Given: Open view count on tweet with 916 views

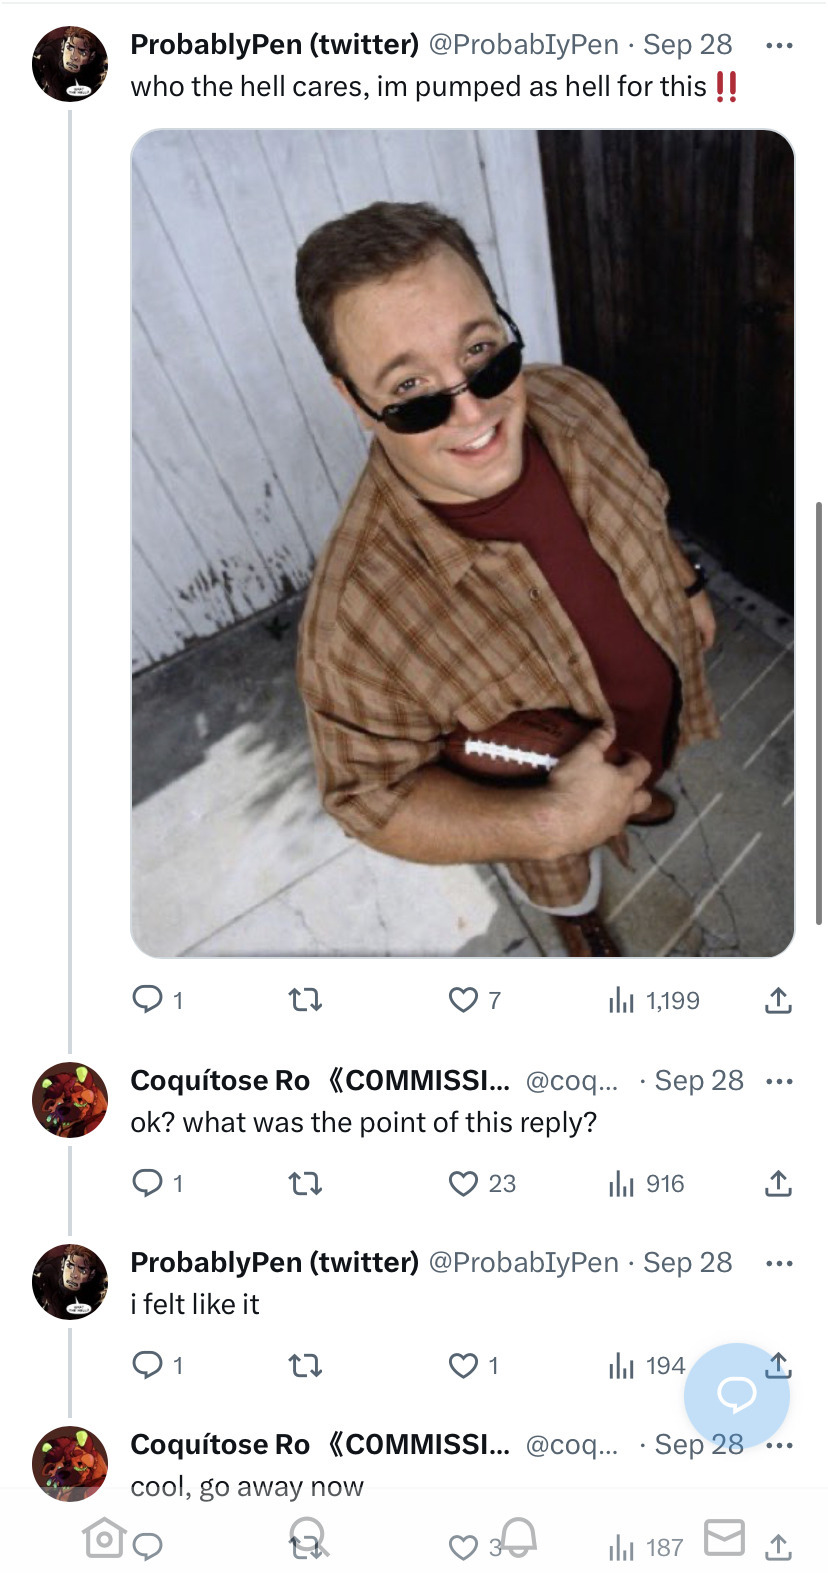Looking at the screenshot, I should point(647,1184).
